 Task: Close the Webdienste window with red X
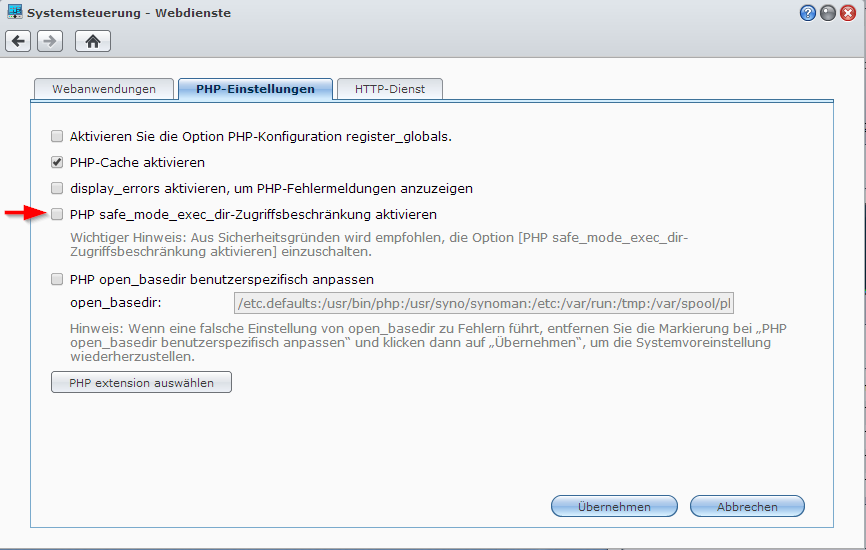click(x=848, y=13)
